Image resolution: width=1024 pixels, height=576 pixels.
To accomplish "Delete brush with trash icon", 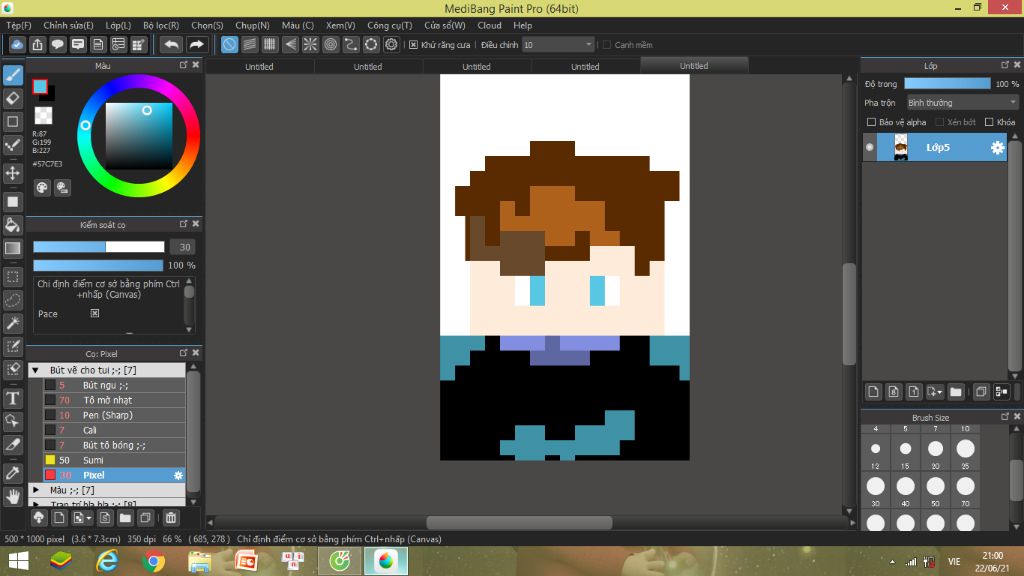I will click(170, 518).
